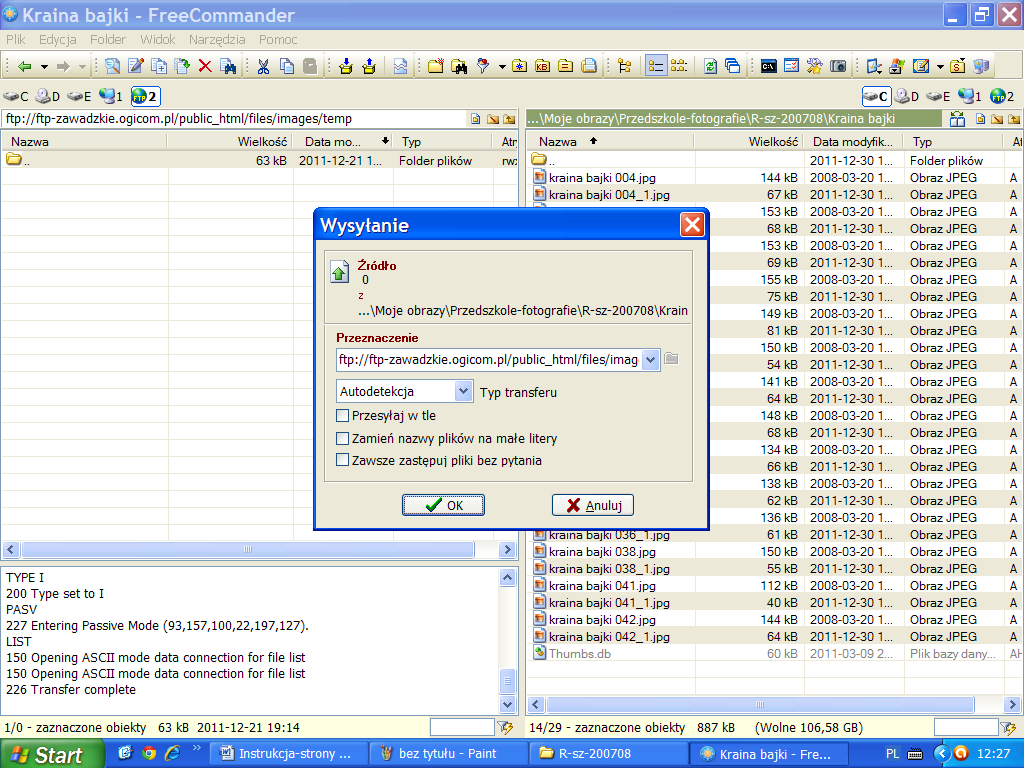Click browse folder icon next to destination field

[671, 359]
